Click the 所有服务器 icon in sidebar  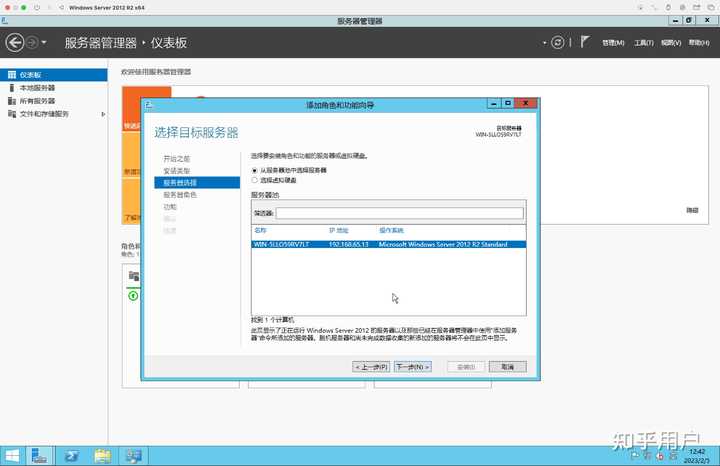[12, 101]
